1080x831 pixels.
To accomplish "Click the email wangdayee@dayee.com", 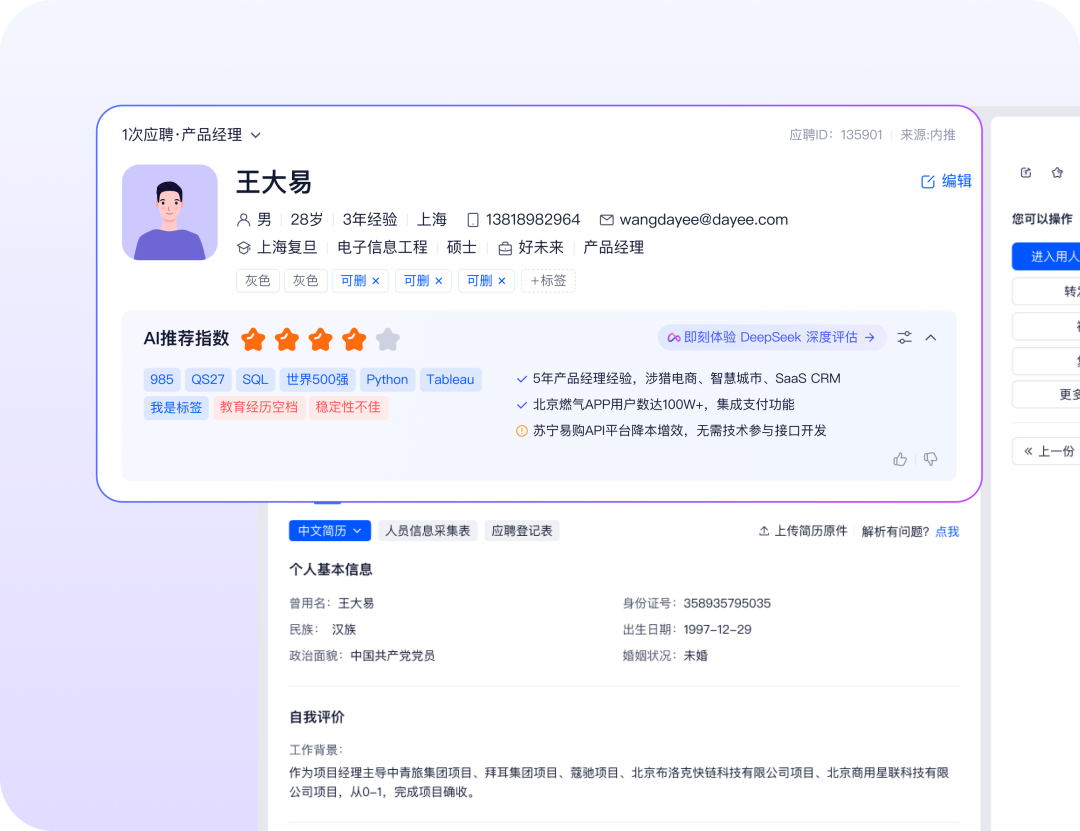I will (703, 220).
